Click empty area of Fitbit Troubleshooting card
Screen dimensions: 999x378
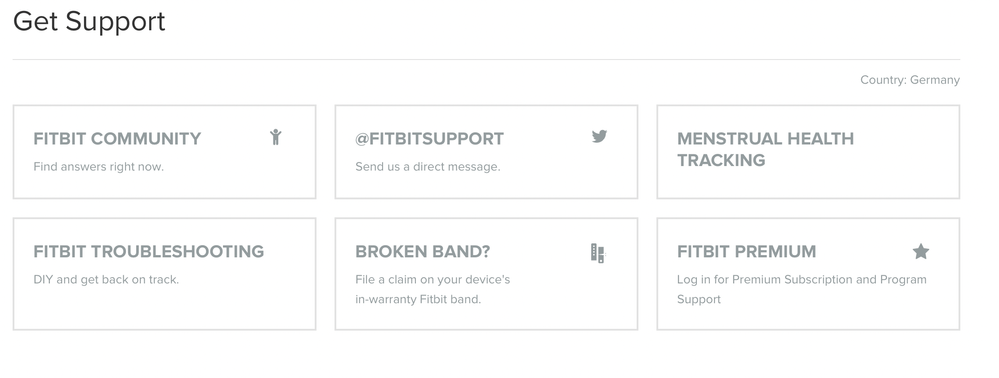[x=164, y=307]
